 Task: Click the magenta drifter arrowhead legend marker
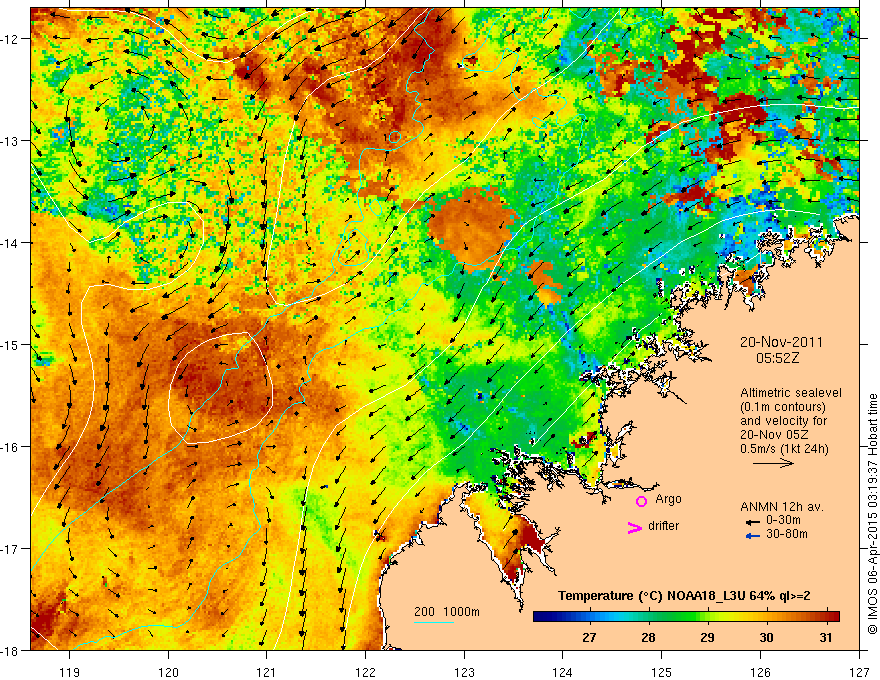click(x=635, y=527)
